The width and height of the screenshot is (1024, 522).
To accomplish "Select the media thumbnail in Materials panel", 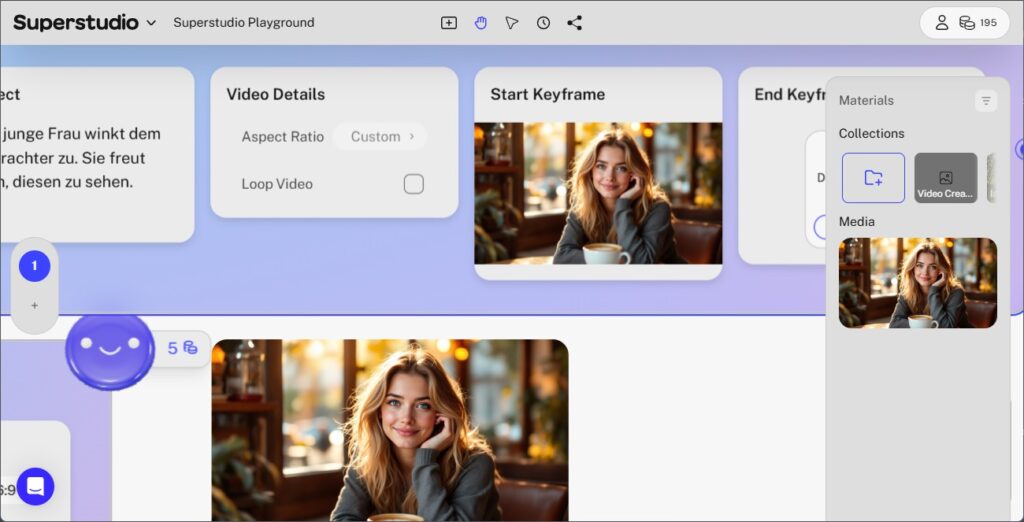I will pyautogui.click(x=918, y=283).
